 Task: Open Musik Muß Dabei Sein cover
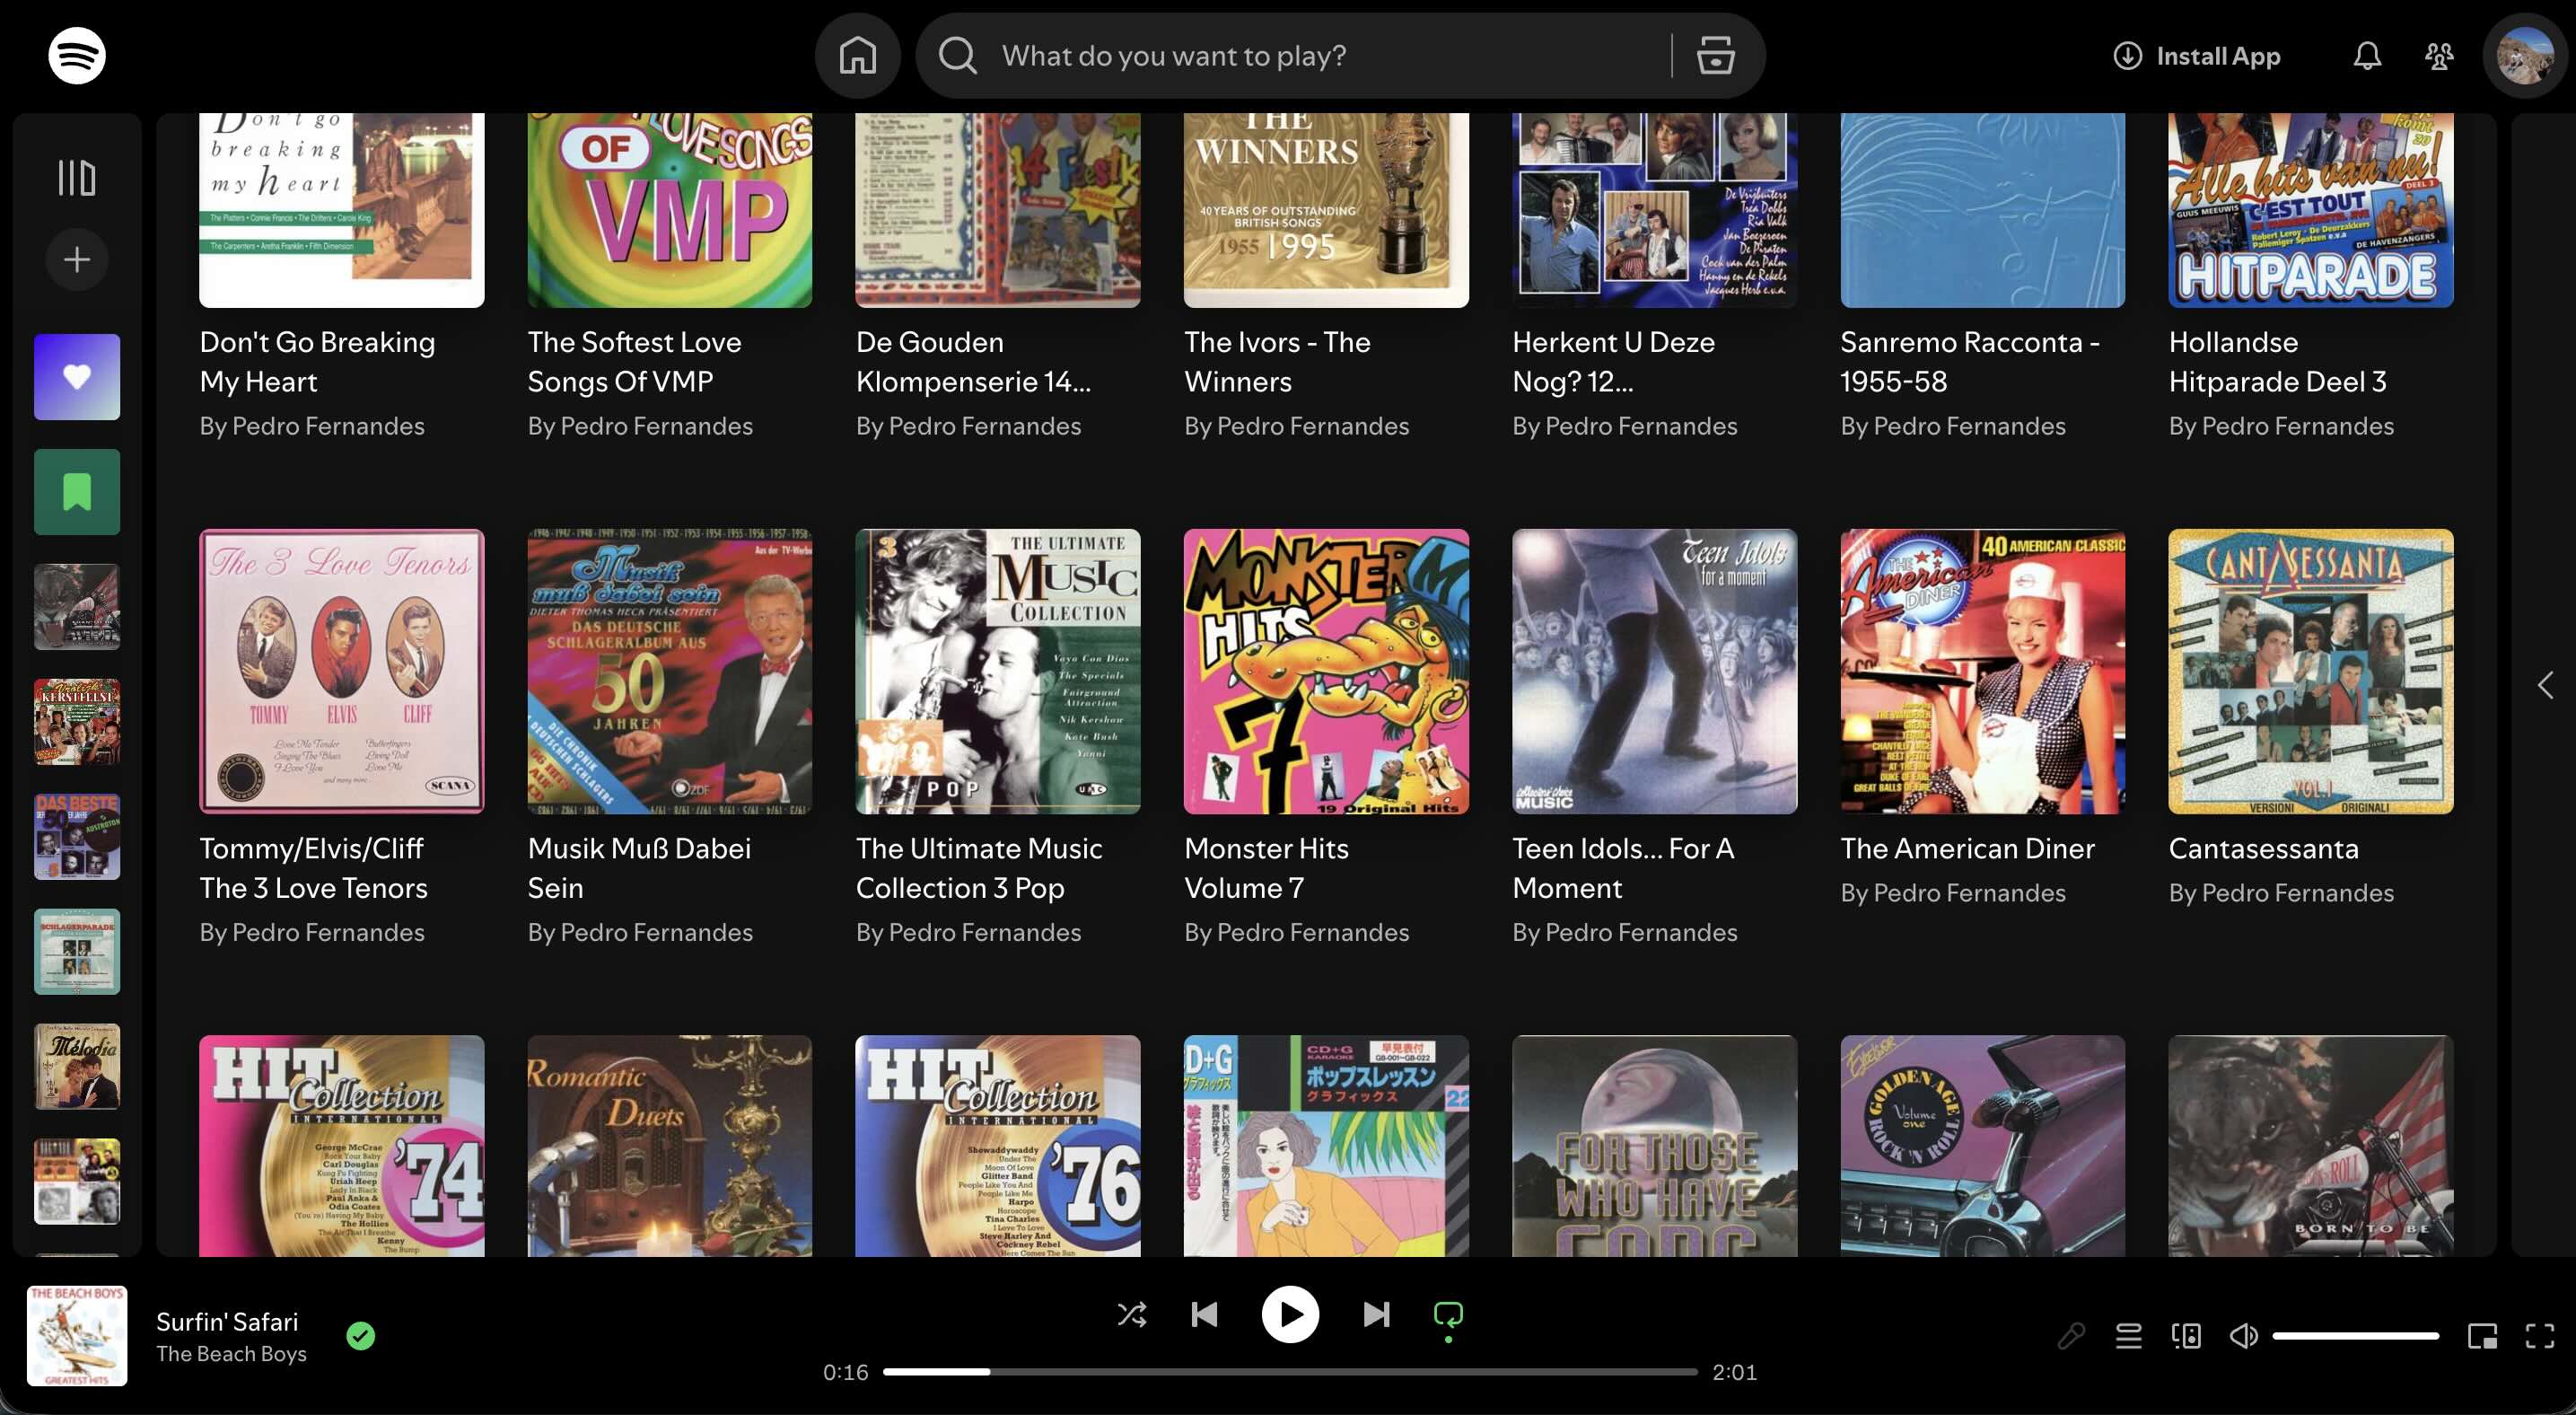[x=669, y=671]
